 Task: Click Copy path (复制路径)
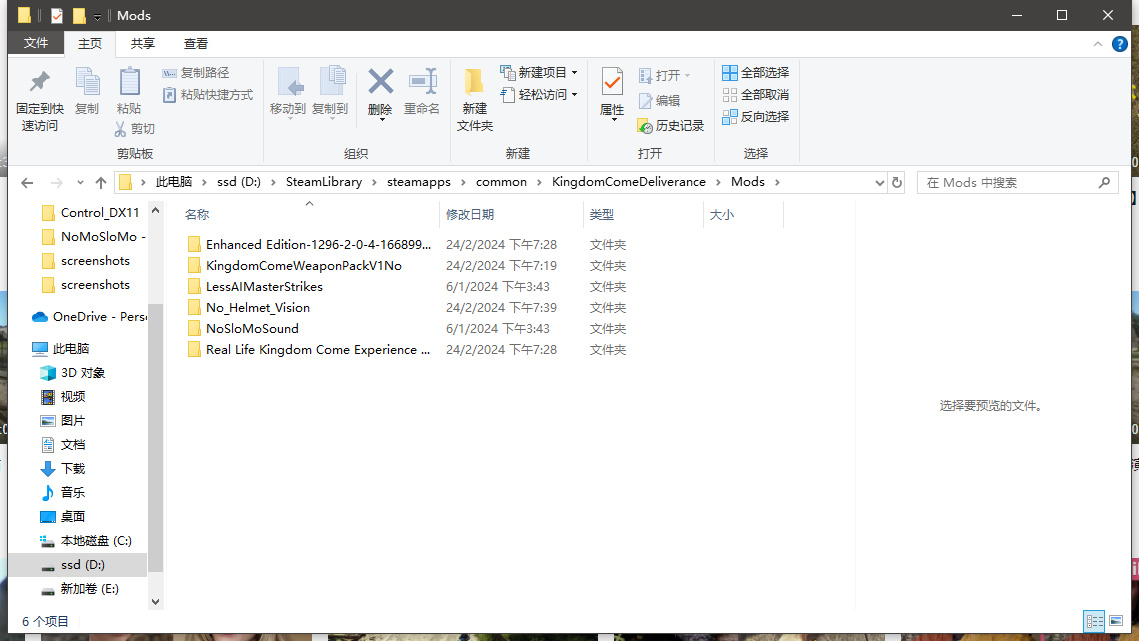(x=195, y=73)
